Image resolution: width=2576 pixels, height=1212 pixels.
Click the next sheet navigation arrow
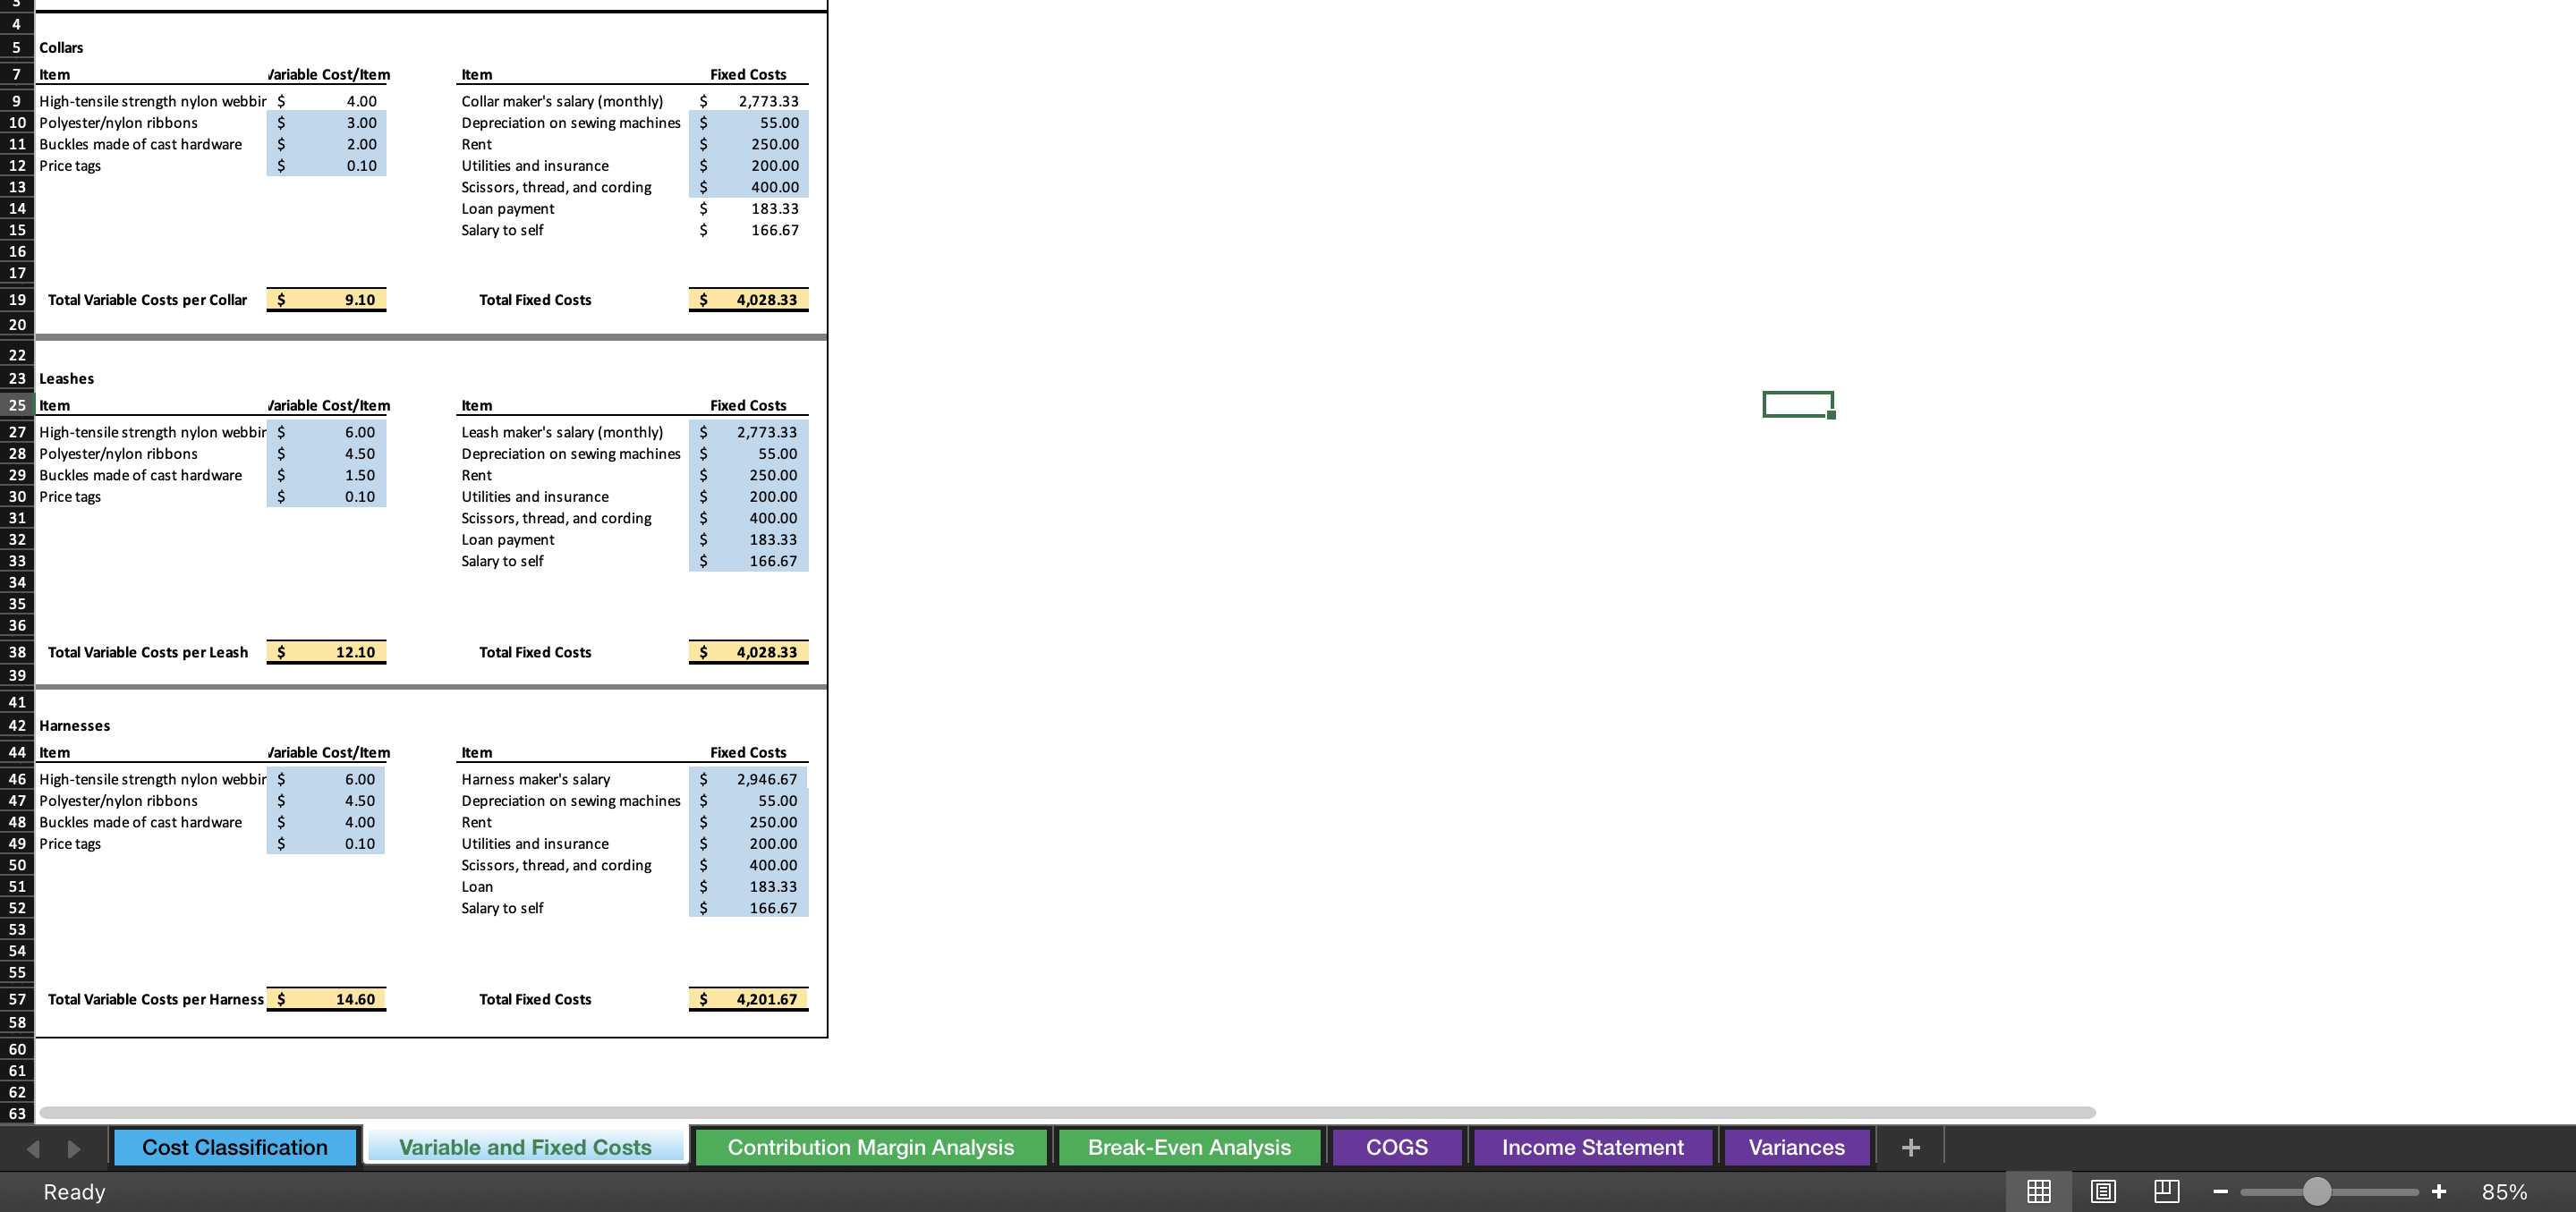74,1148
